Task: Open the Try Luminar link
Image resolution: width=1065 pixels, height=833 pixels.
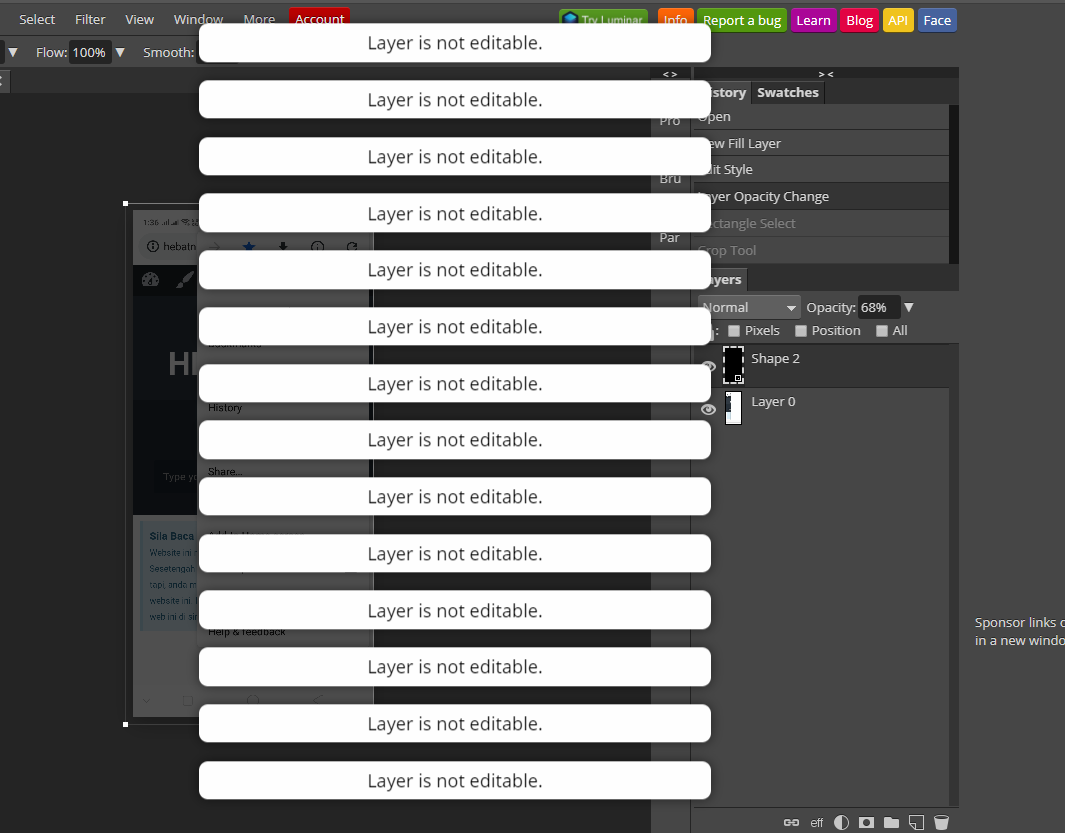Action: 603,17
